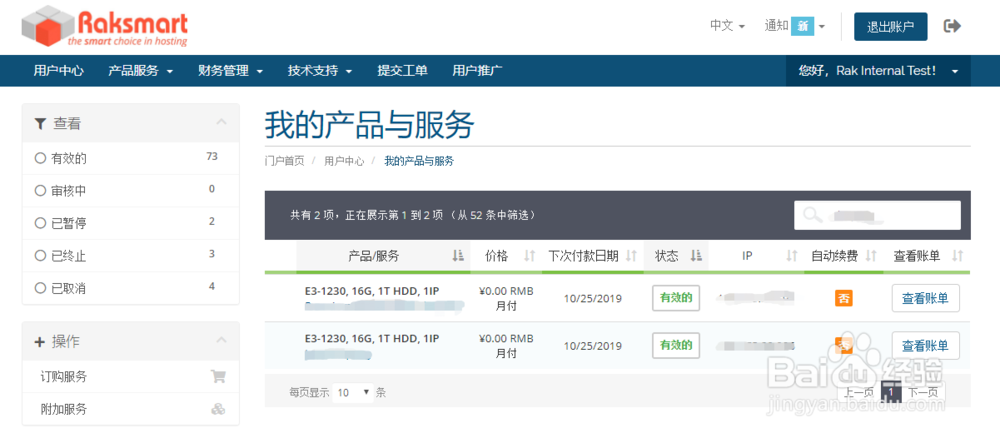Sort by 查看账单 column
Screen dimensions: 1000x438
[x=927, y=256]
